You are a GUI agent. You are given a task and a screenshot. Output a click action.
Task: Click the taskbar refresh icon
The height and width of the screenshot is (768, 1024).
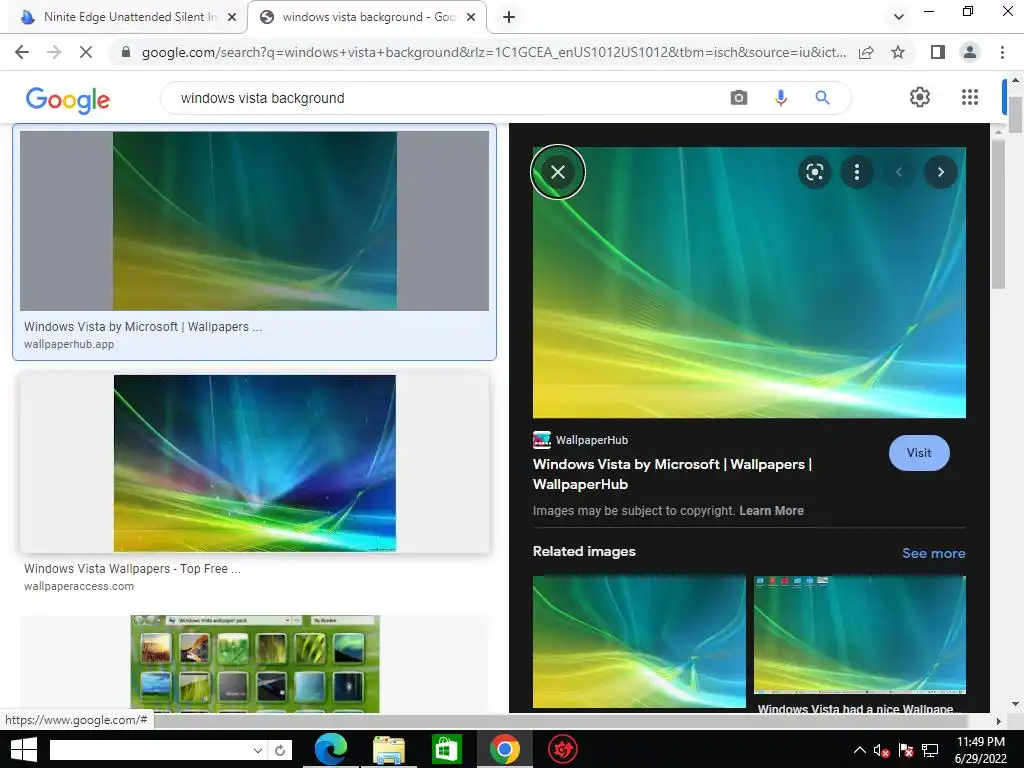280,750
